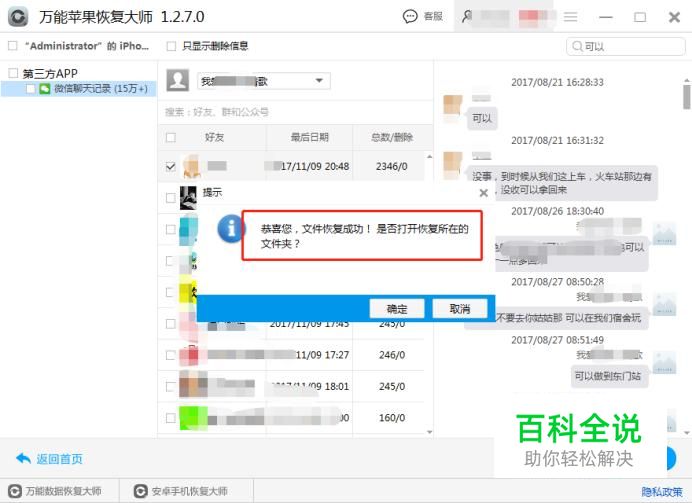Click 客服 label in title bar
This screenshot has width=692, height=503.
pyautogui.click(x=433, y=17)
